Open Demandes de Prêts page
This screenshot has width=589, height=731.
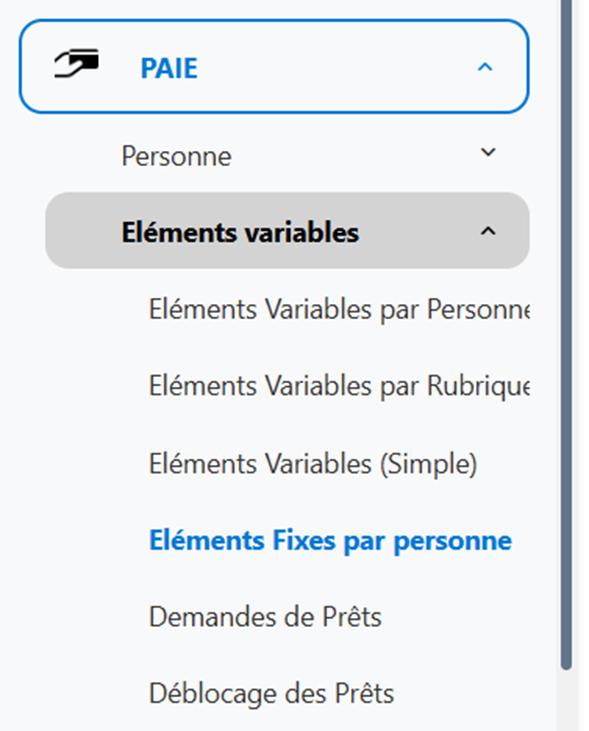point(265,617)
